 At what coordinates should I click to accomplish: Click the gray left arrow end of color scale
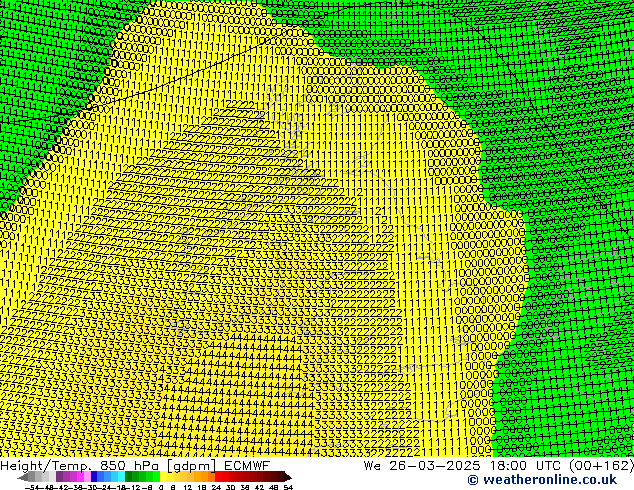(x=22, y=477)
